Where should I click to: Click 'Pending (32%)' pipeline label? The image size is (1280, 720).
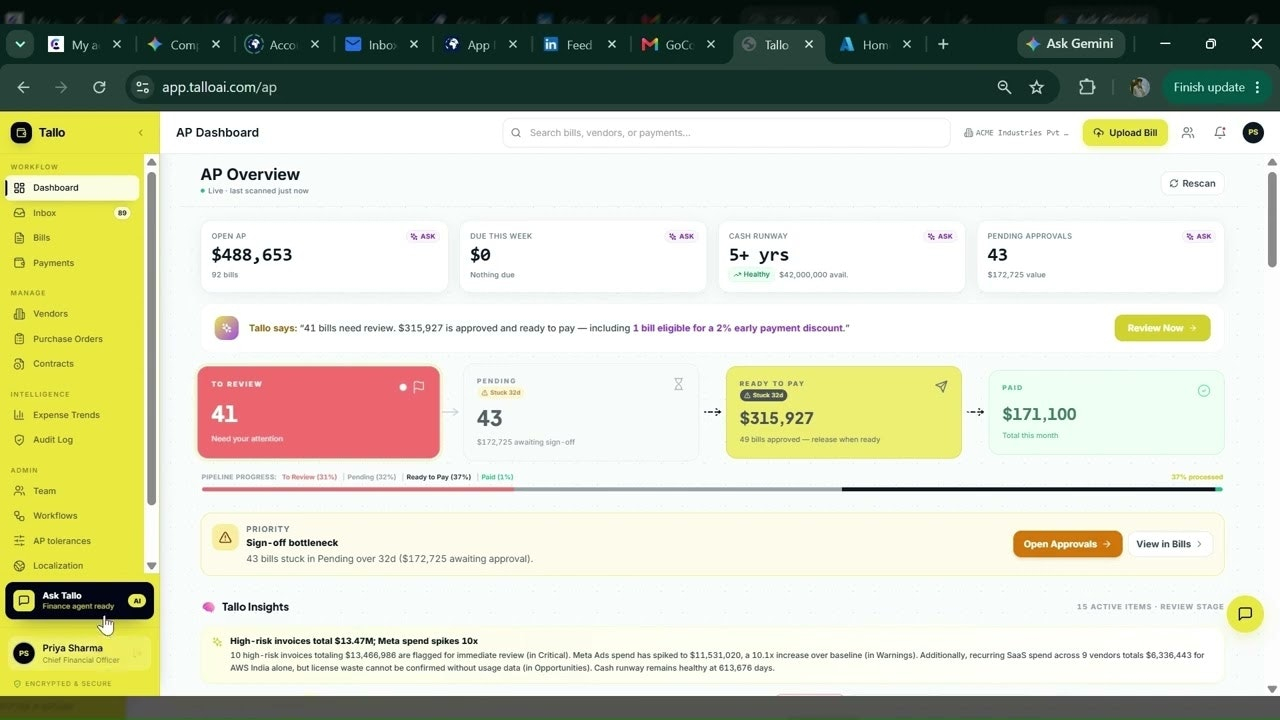(371, 477)
